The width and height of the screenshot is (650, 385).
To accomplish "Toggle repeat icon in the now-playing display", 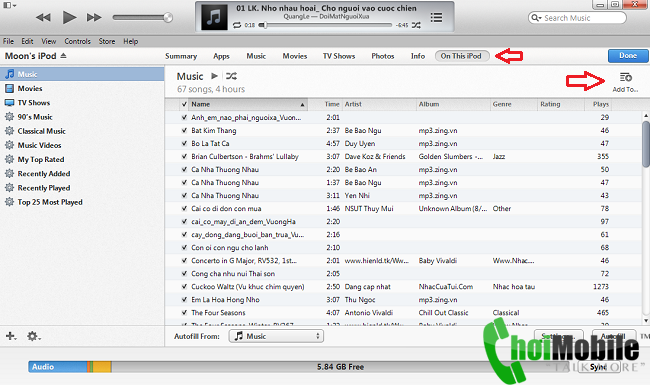I will pyautogui.click(x=237, y=25).
